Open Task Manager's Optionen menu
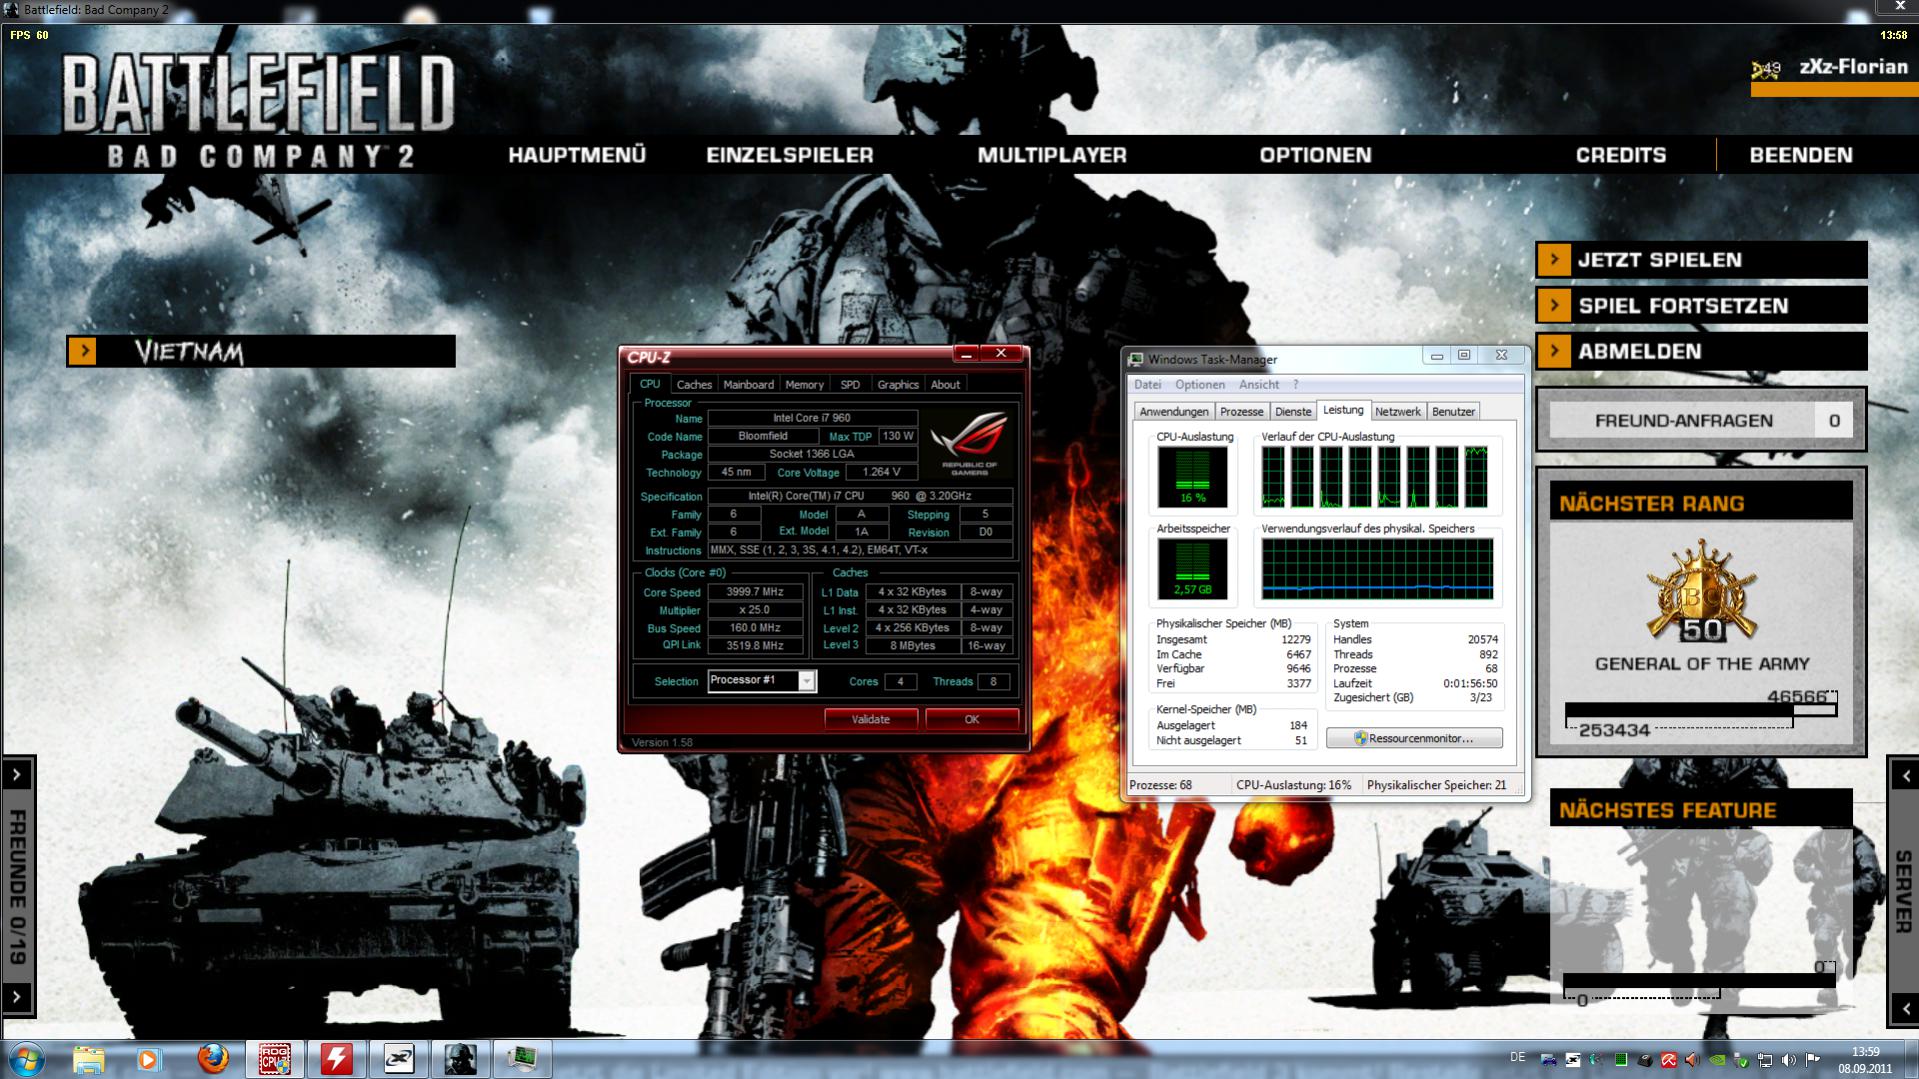Screen dimensions: 1919x1079 [1200, 385]
